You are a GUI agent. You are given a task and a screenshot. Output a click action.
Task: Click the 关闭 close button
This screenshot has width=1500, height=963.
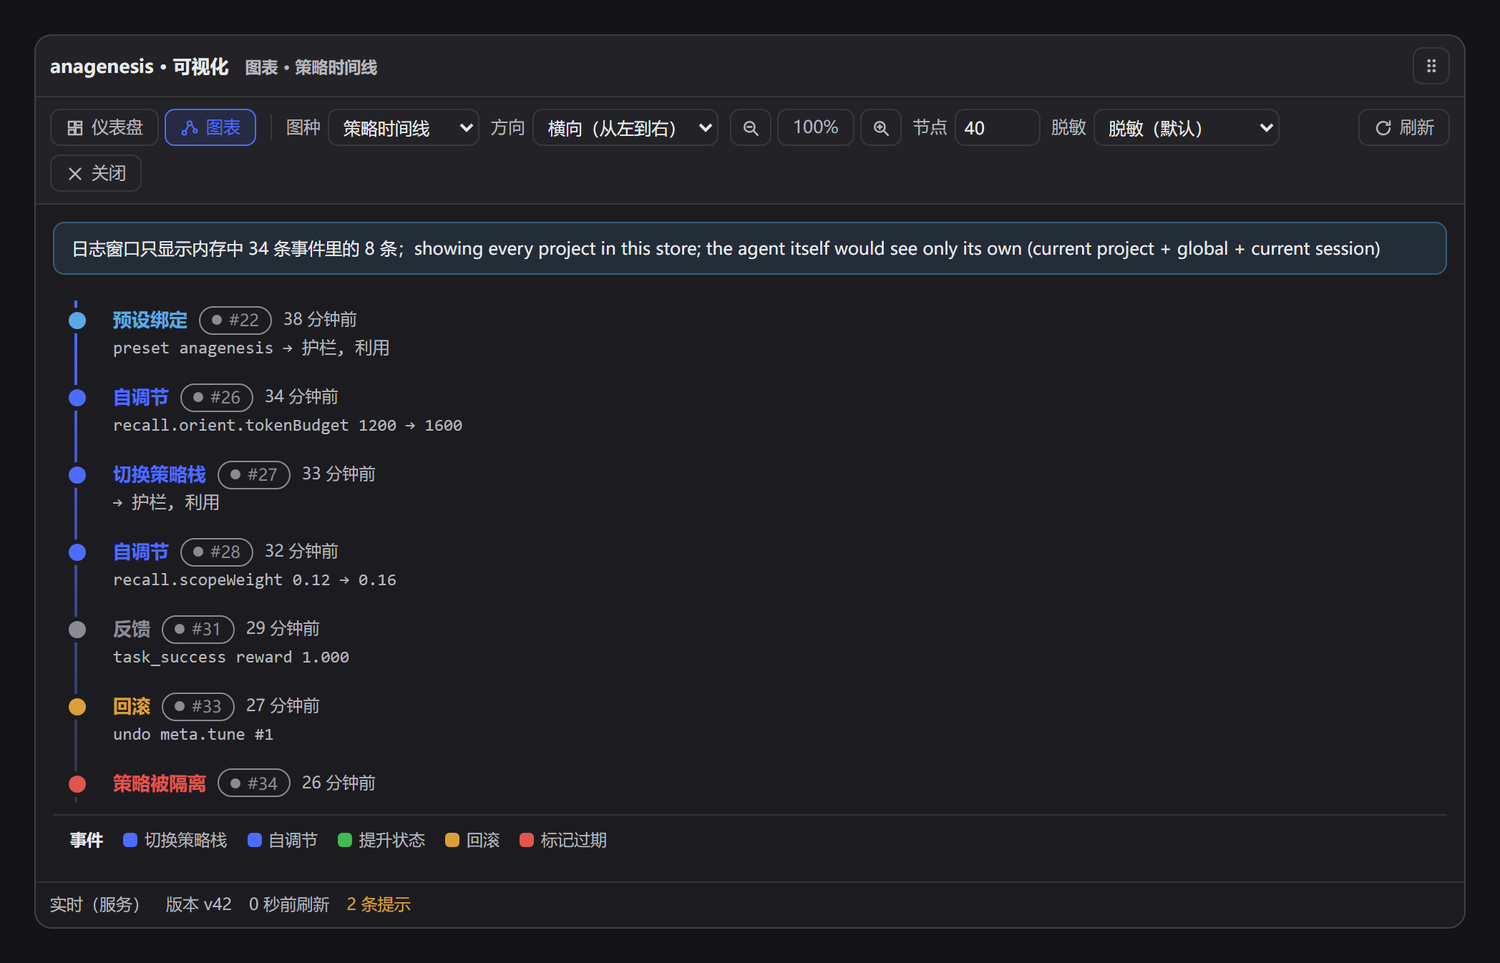96,173
